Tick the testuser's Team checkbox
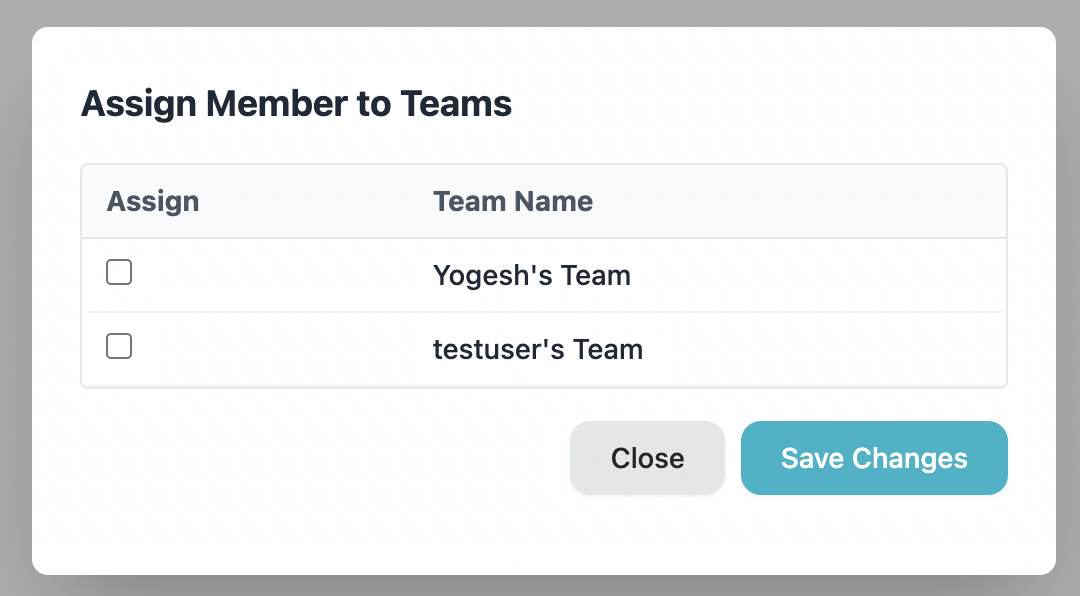 [x=119, y=346]
